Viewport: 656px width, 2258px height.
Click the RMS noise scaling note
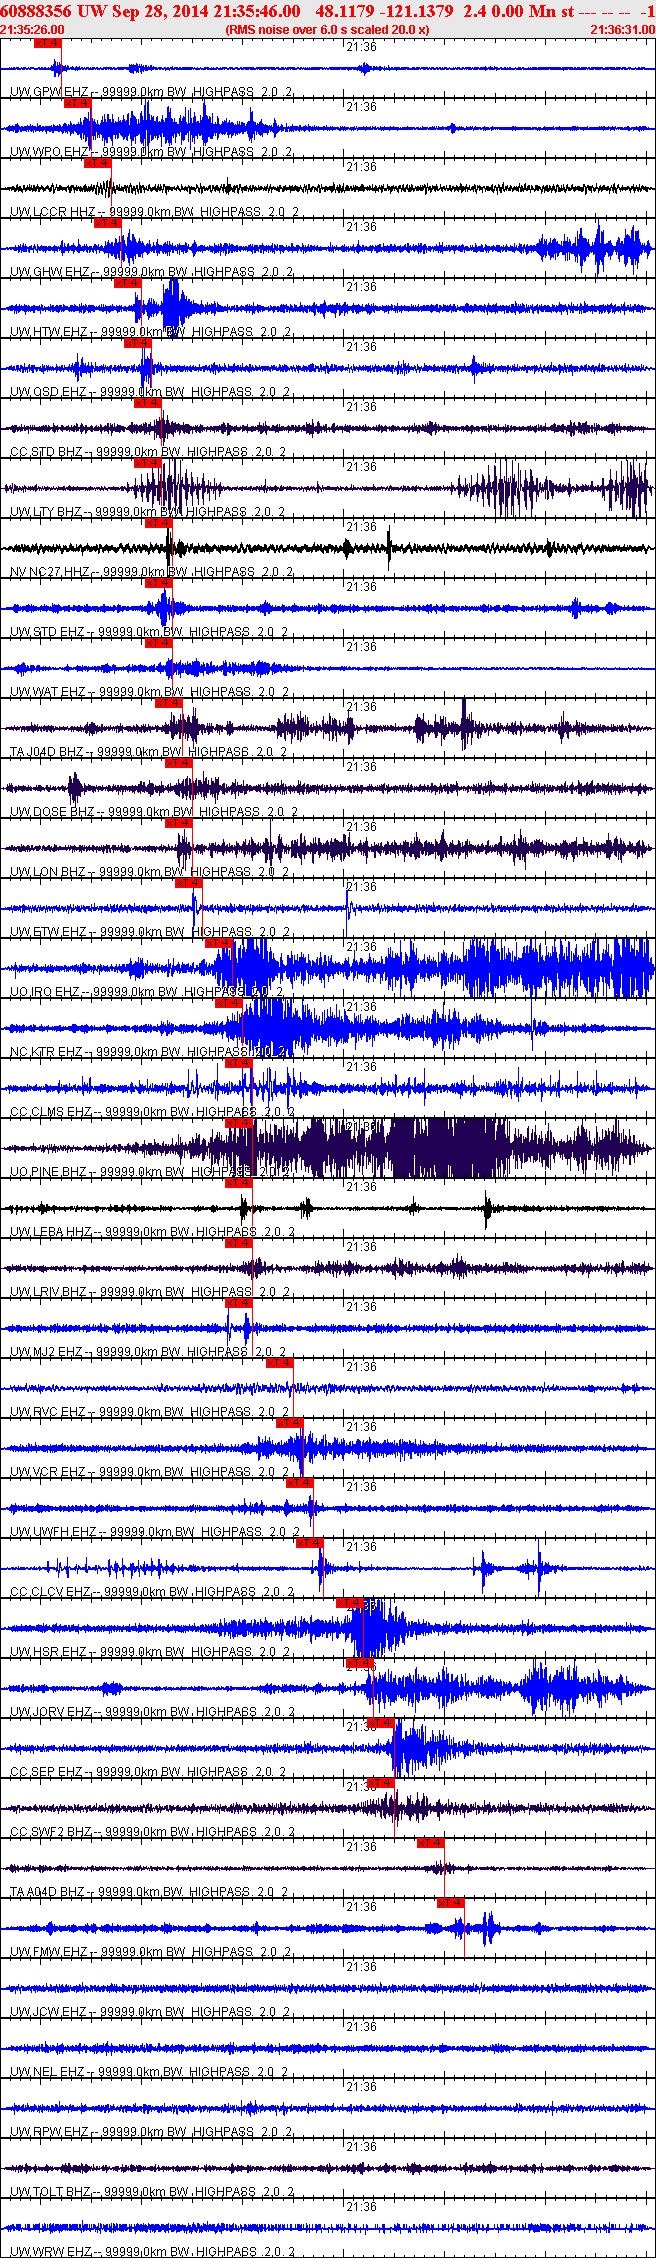(x=328, y=30)
